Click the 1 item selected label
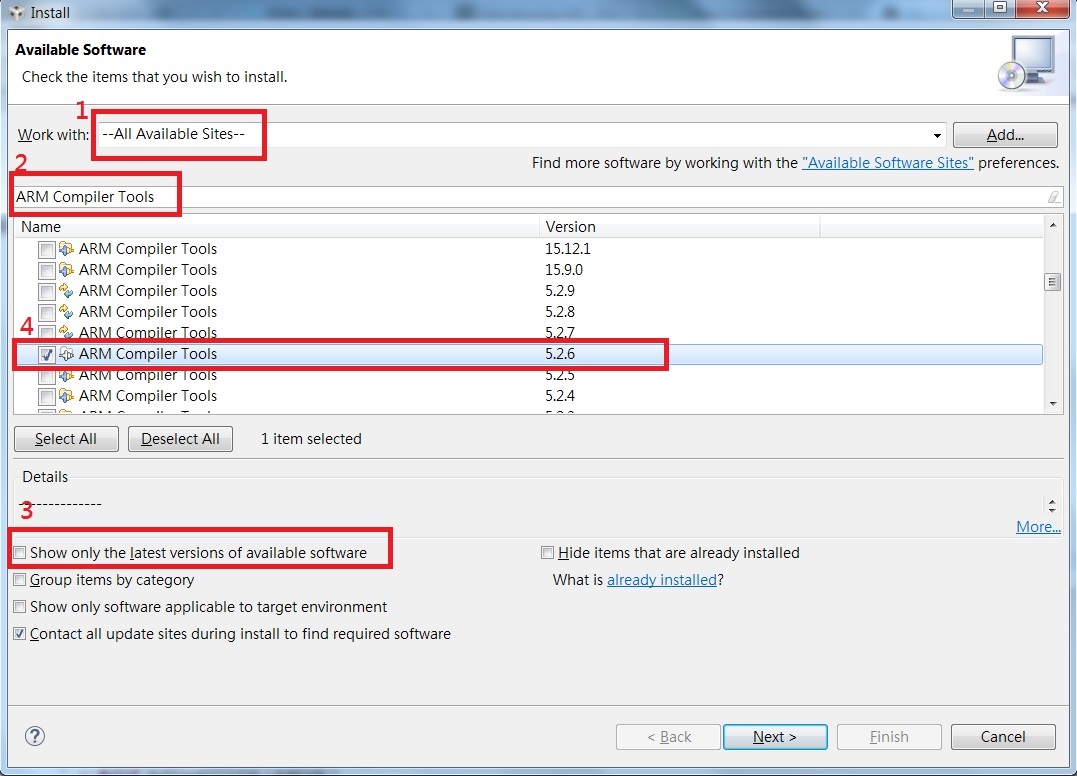 311,439
